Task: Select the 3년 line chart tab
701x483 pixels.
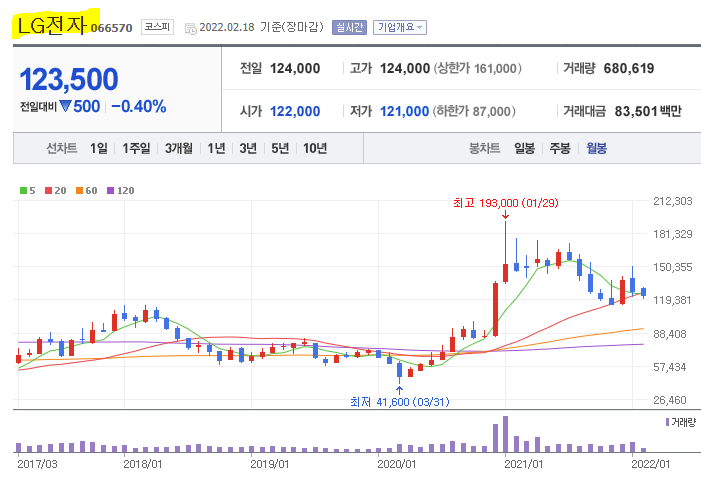Action: (x=248, y=148)
